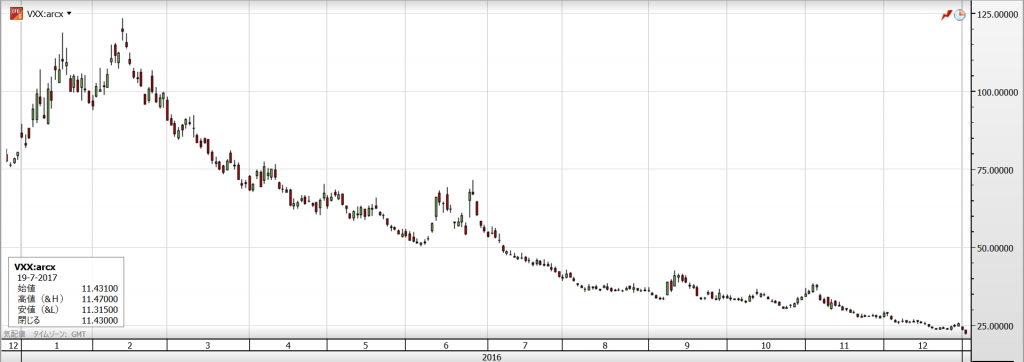Click the 閉じる close price label

click(29, 320)
